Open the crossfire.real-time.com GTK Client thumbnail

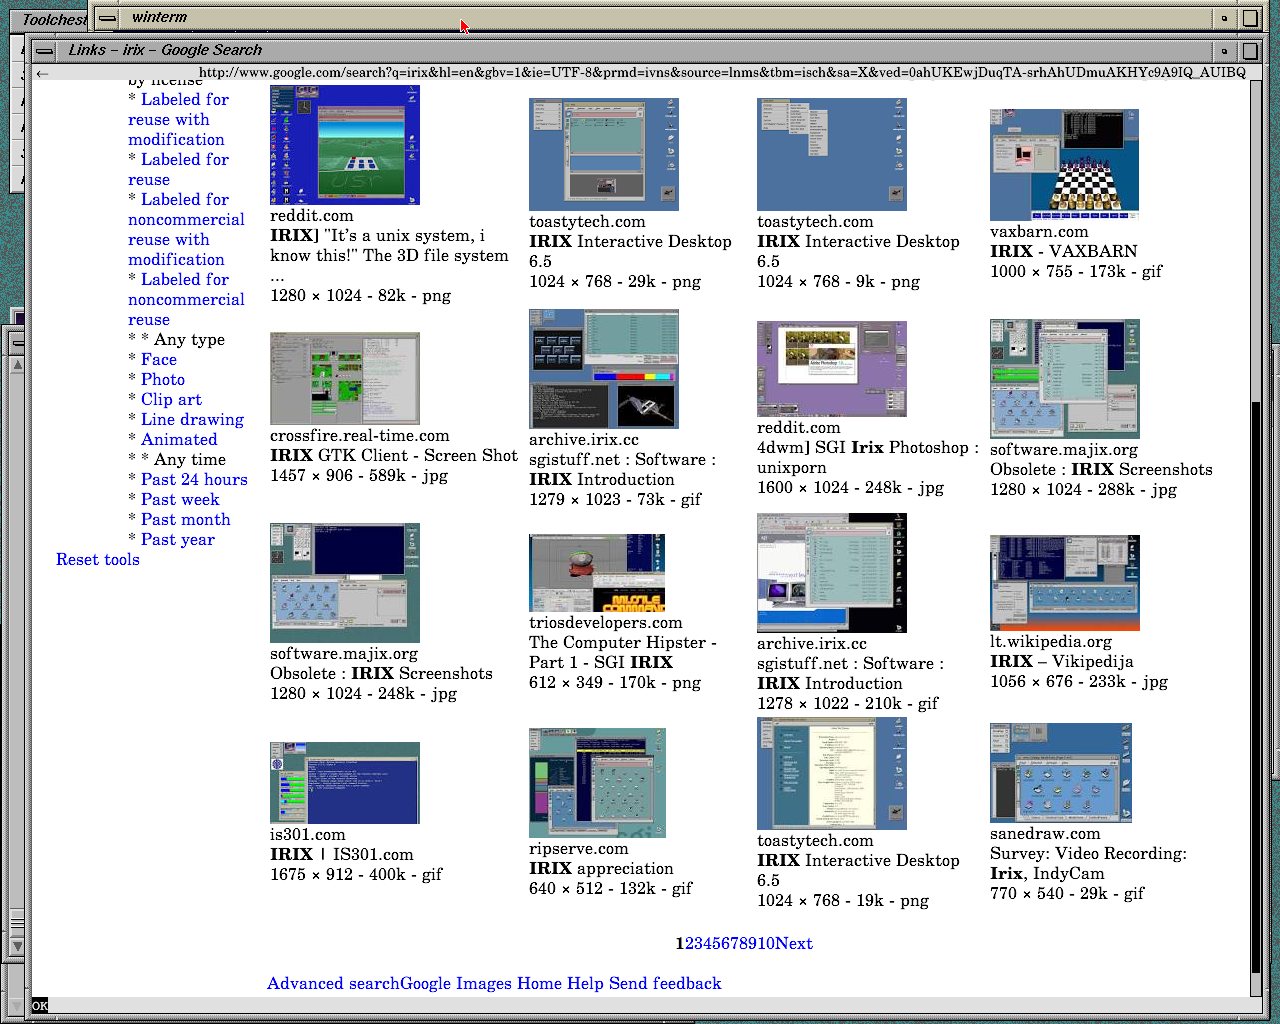pos(344,379)
